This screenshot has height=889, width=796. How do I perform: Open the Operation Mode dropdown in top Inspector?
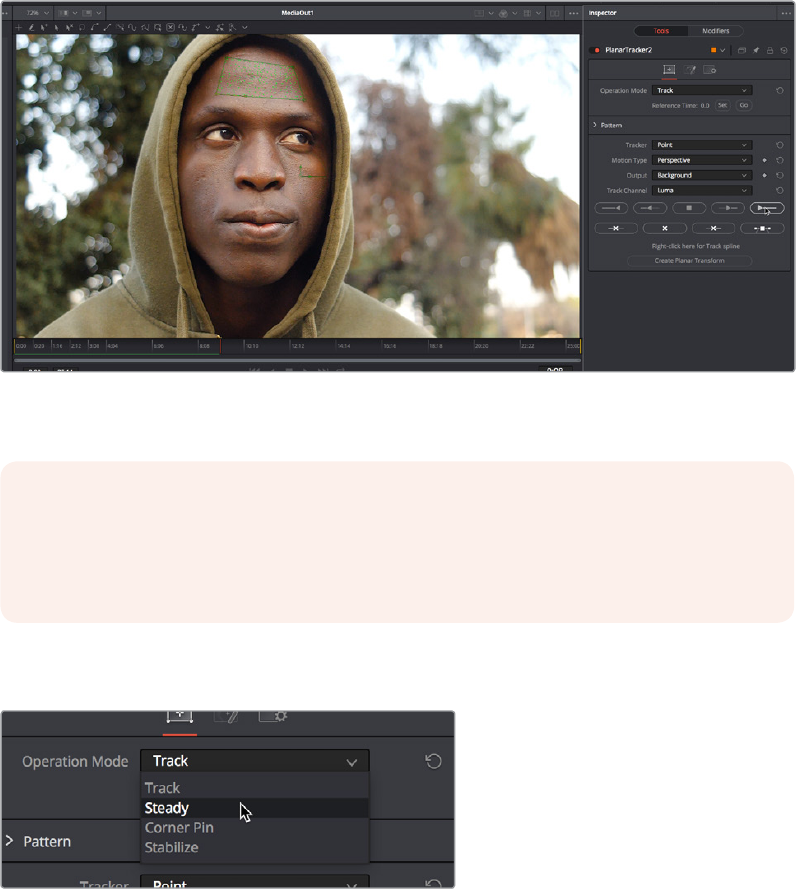pos(702,90)
